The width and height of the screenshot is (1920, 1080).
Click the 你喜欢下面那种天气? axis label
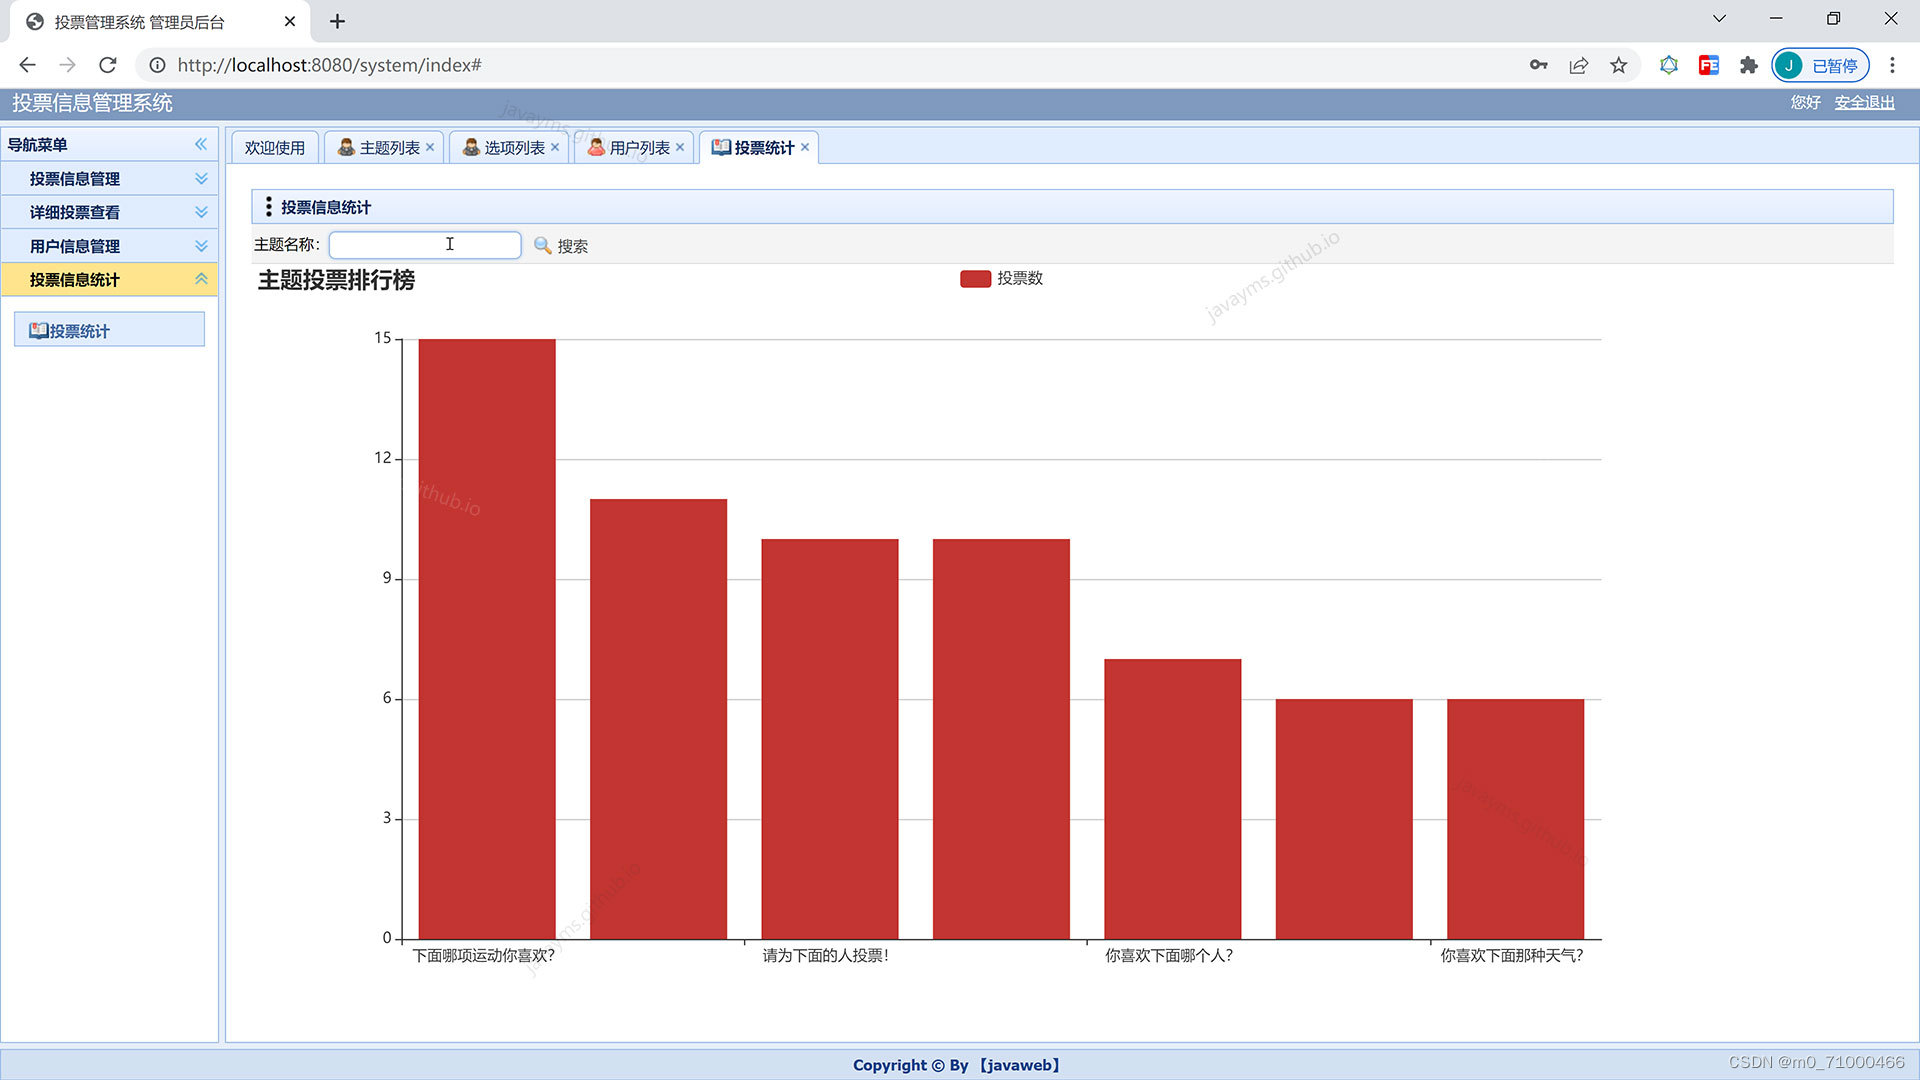[1512, 956]
